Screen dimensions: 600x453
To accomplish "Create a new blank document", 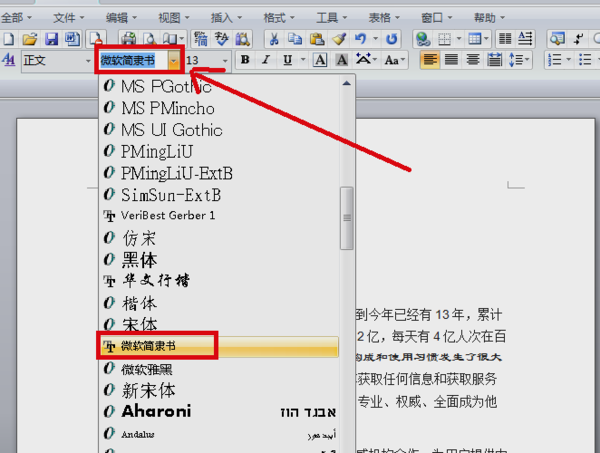I will coord(8,39).
